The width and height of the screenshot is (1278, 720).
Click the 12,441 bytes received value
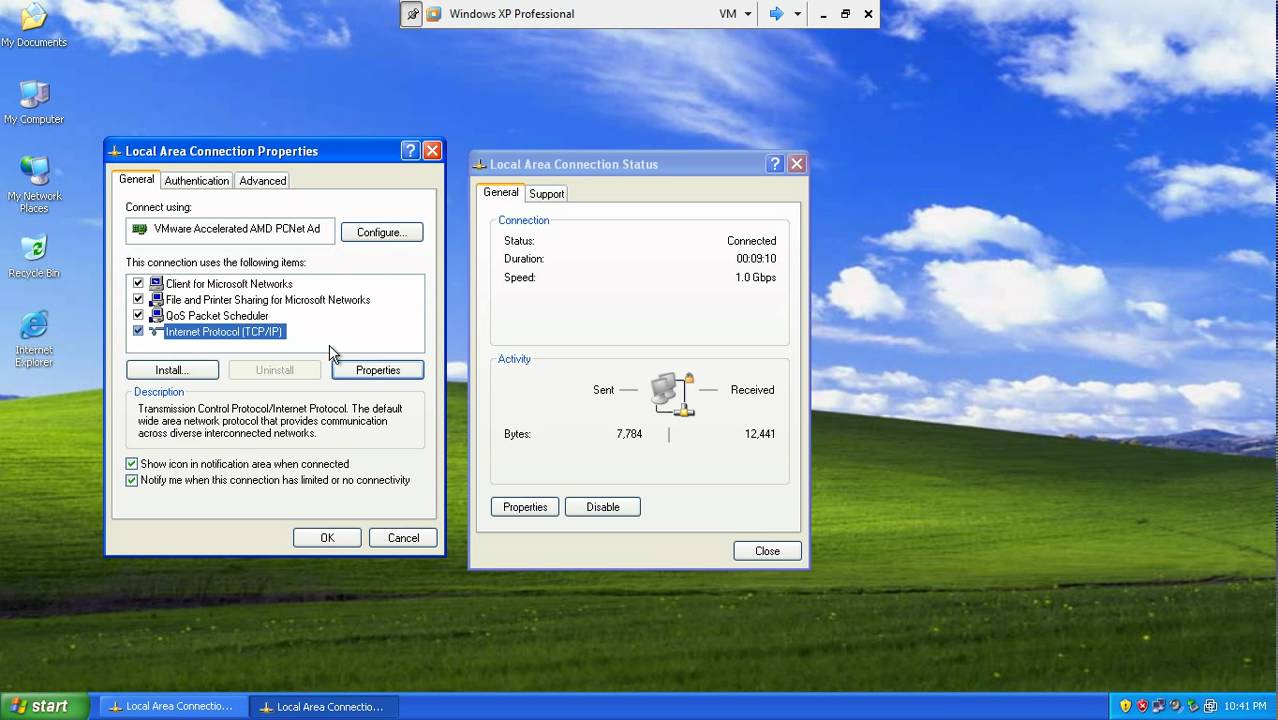pos(760,434)
